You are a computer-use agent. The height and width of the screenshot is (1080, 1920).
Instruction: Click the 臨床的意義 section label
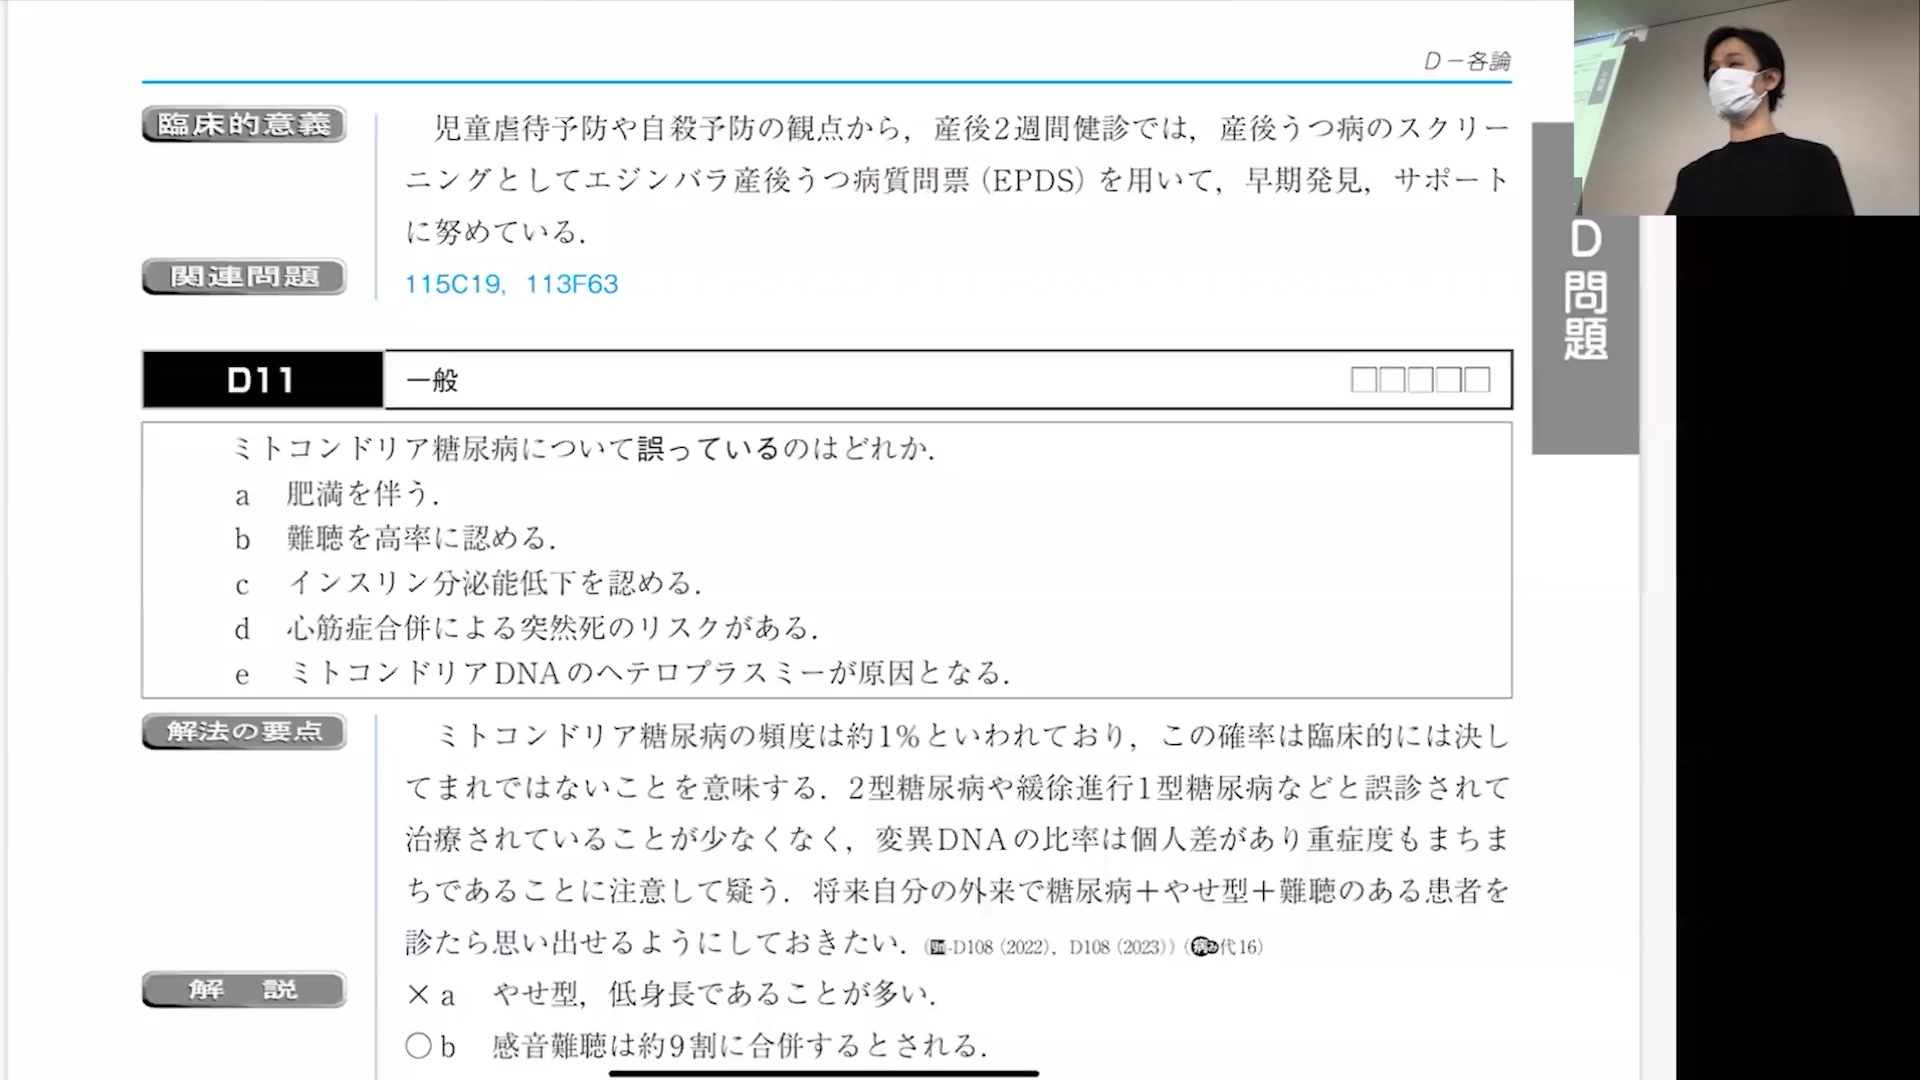coord(244,125)
